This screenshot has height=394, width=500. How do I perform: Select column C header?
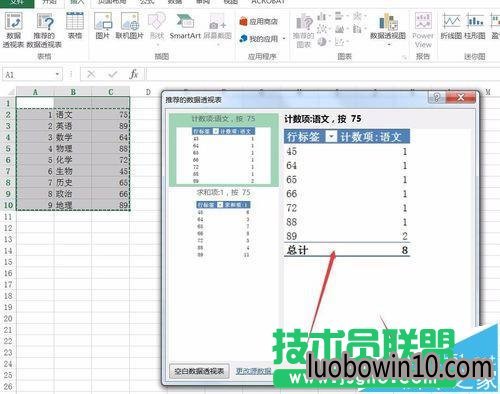[x=111, y=92]
